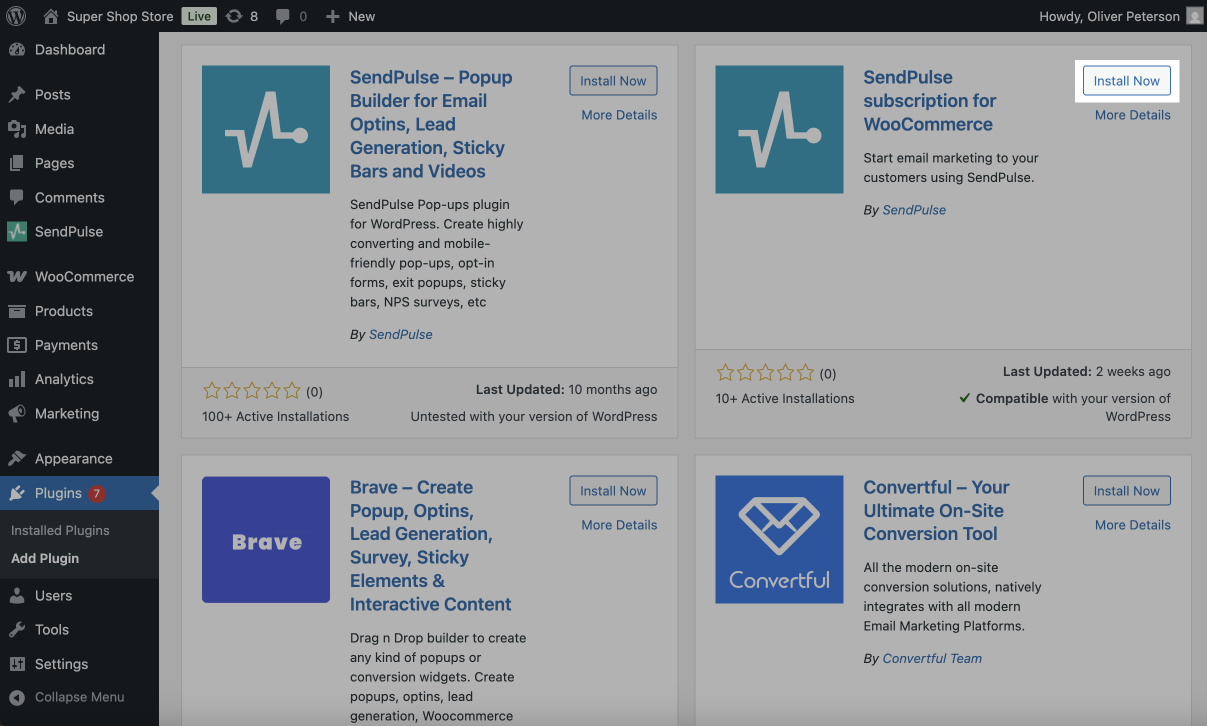Click the Tools wrench icon

click(17, 629)
